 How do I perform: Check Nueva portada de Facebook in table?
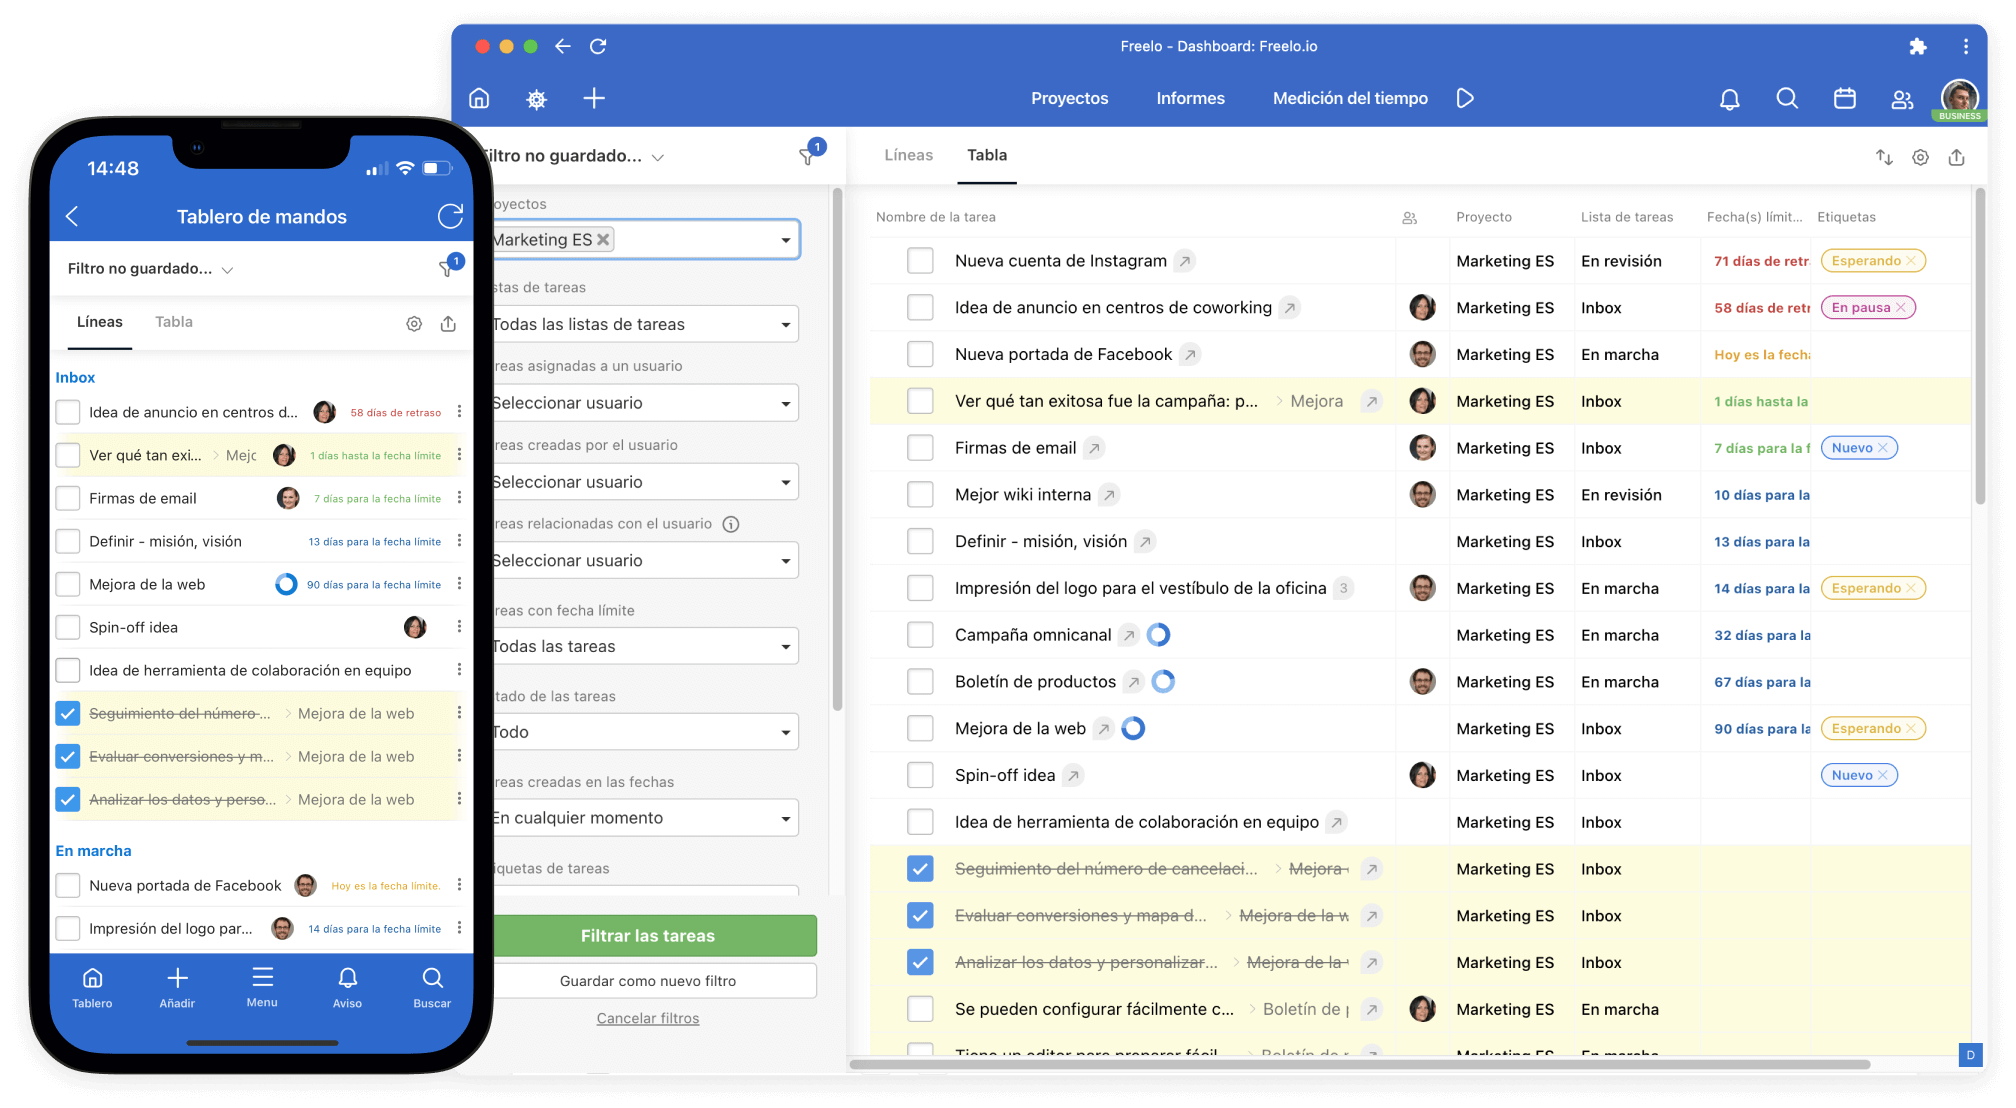920,354
